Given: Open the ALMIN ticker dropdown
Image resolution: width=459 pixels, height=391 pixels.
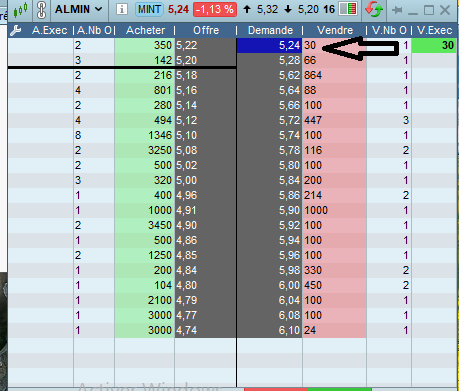Looking at the screenshot, I should coord(79,9).
